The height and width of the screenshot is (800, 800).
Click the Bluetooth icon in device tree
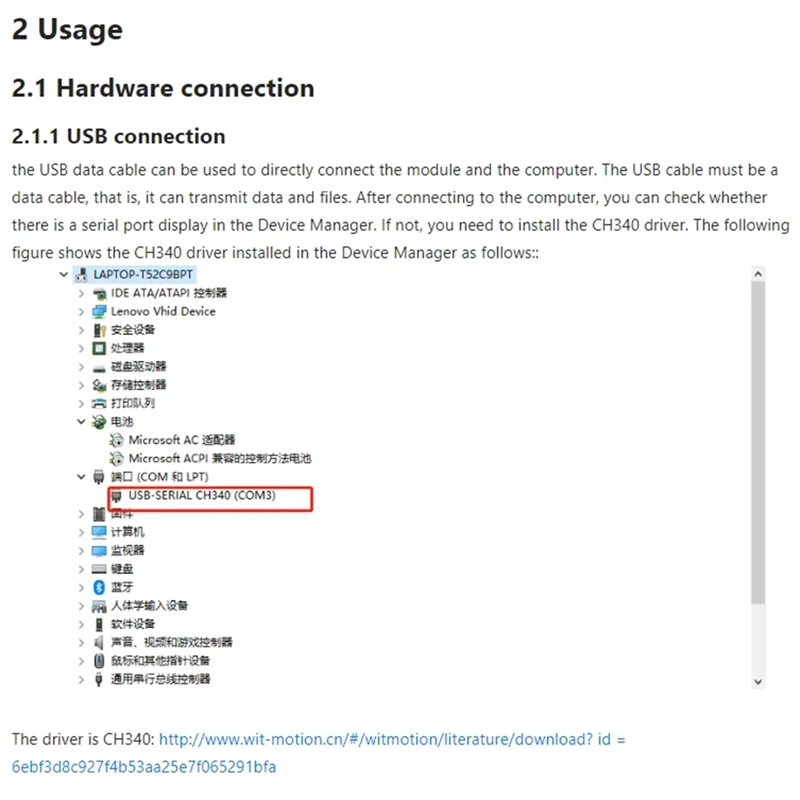pos(99,587)
